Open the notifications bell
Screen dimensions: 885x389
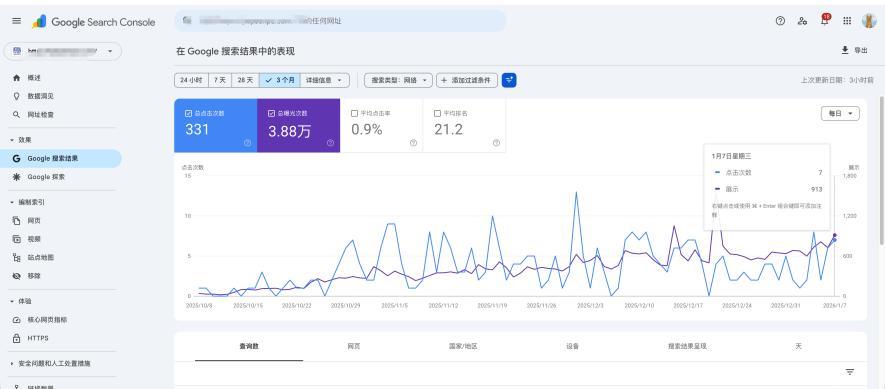coord(825,20)
